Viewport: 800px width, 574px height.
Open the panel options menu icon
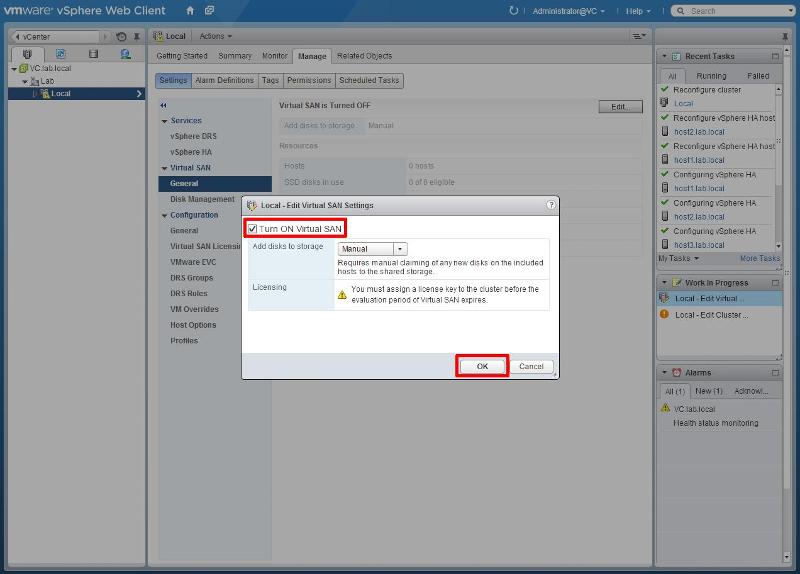pyautogui.click(x=639, y=36)
